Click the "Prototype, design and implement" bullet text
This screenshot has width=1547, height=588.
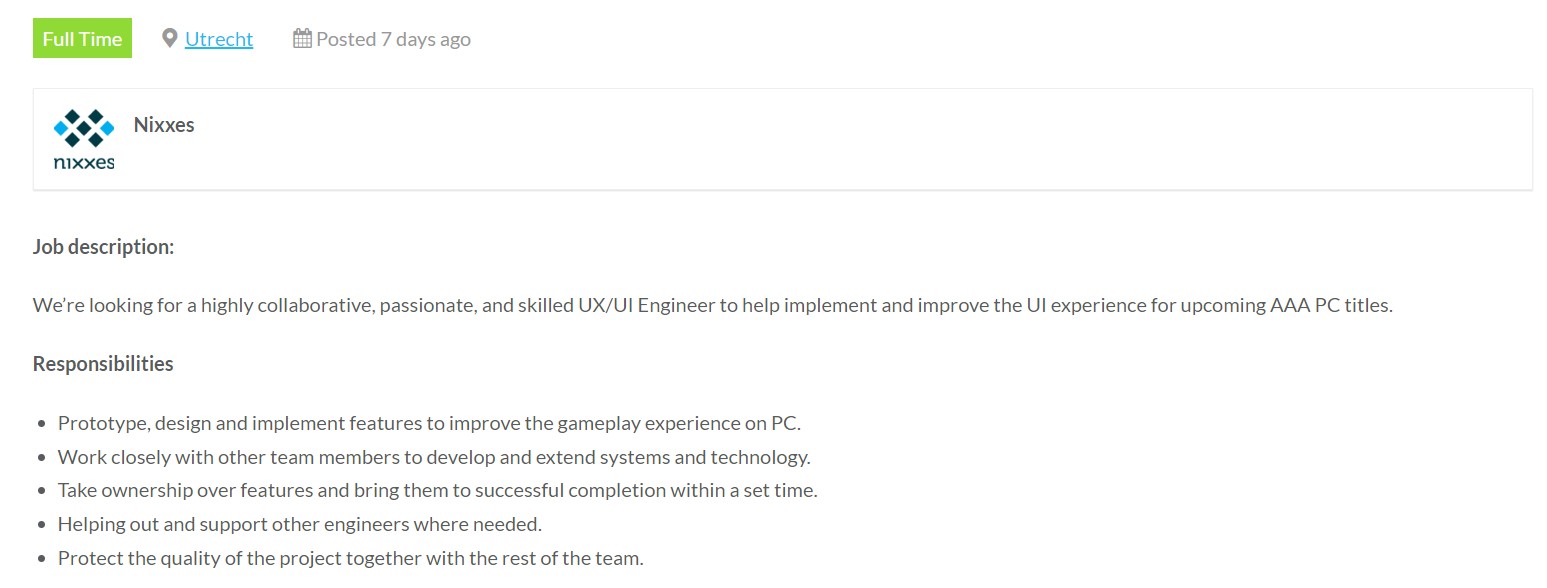[x=429, y=423]
